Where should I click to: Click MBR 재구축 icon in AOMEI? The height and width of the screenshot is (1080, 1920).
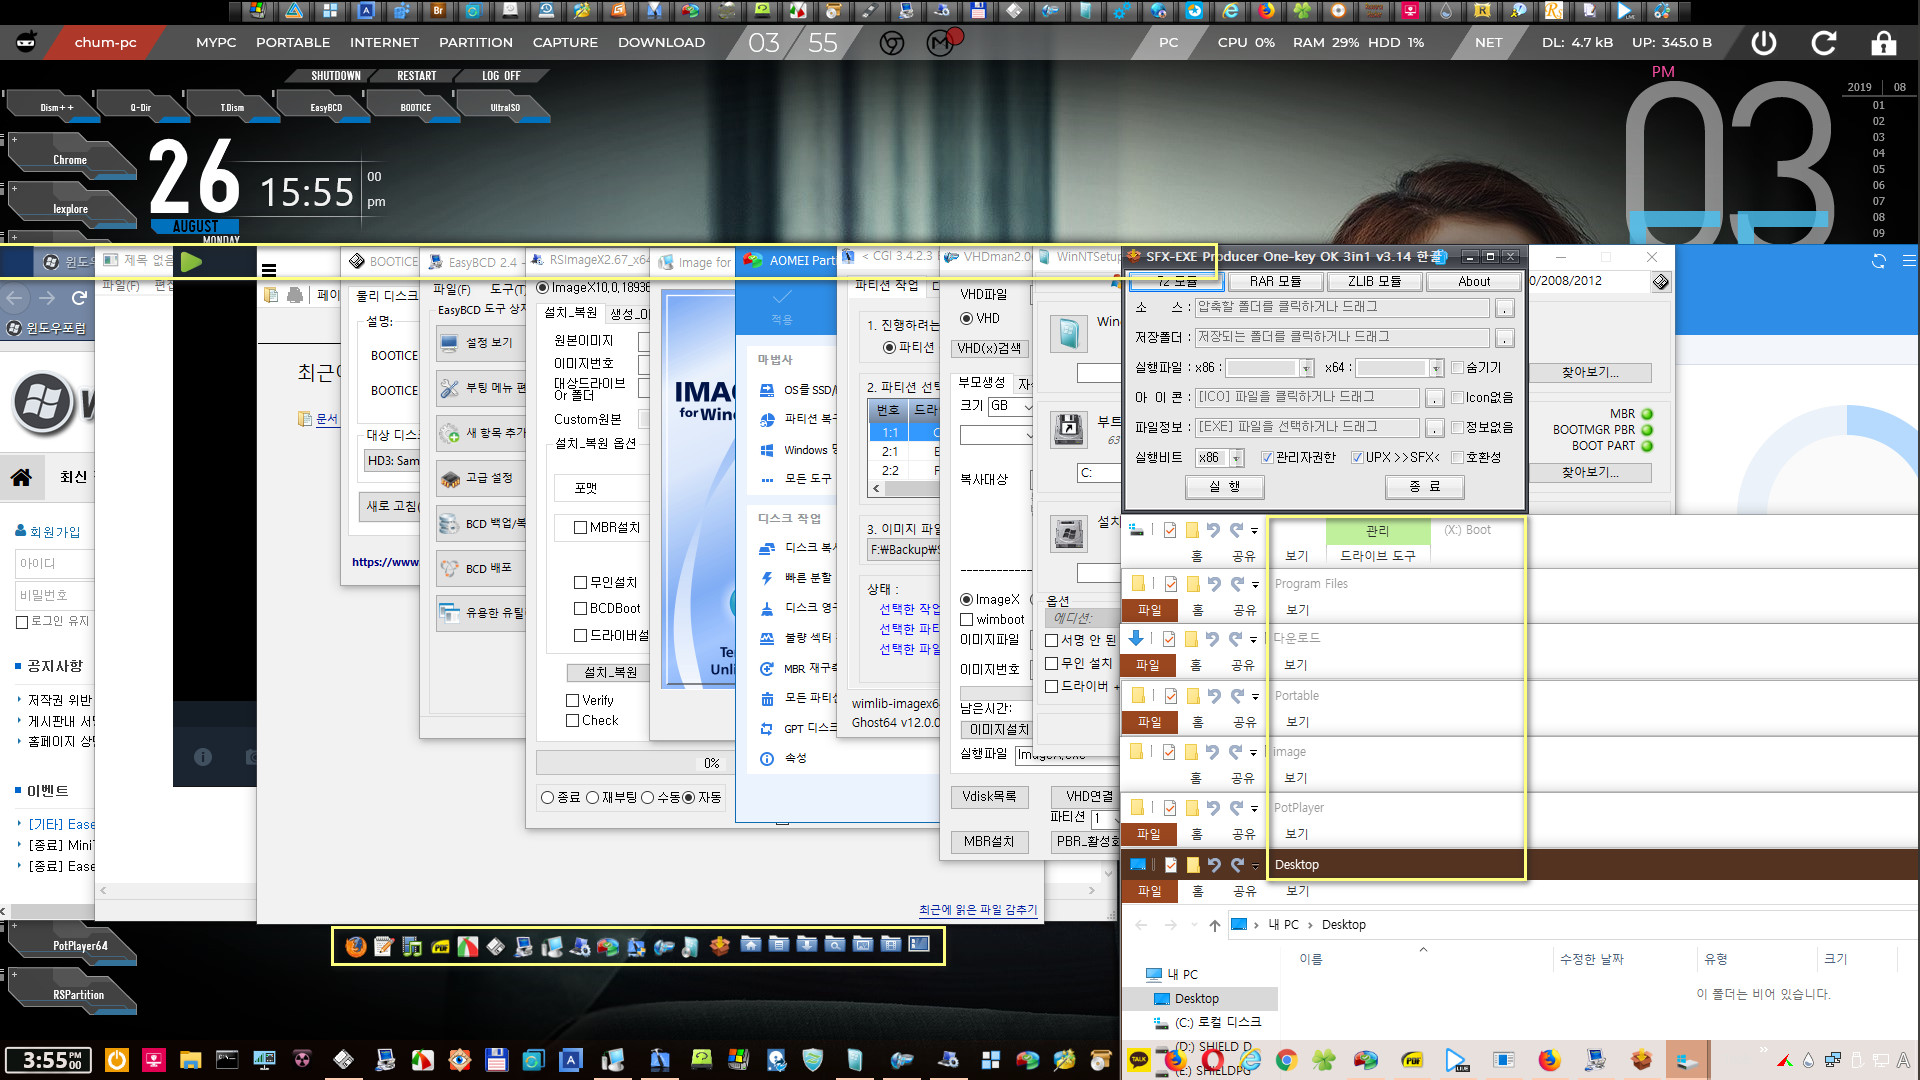tap(767, 668)
